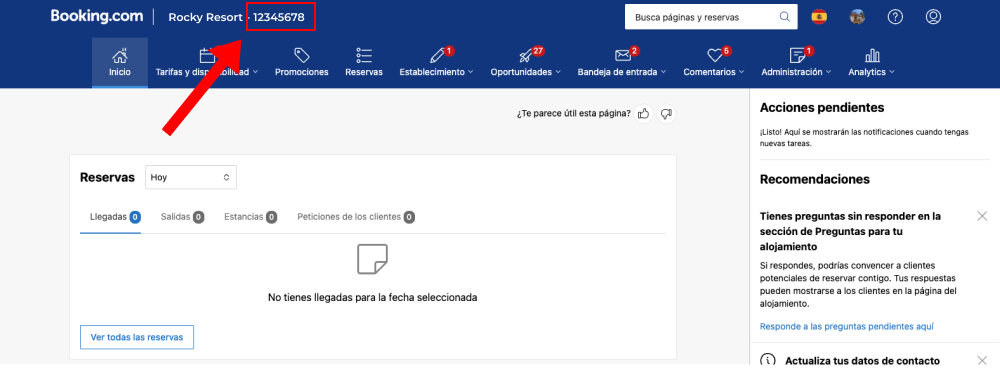Click the Spanish flag language icon
The height and width of the screenshot is (372, 1000).
[x=819, y=17]
